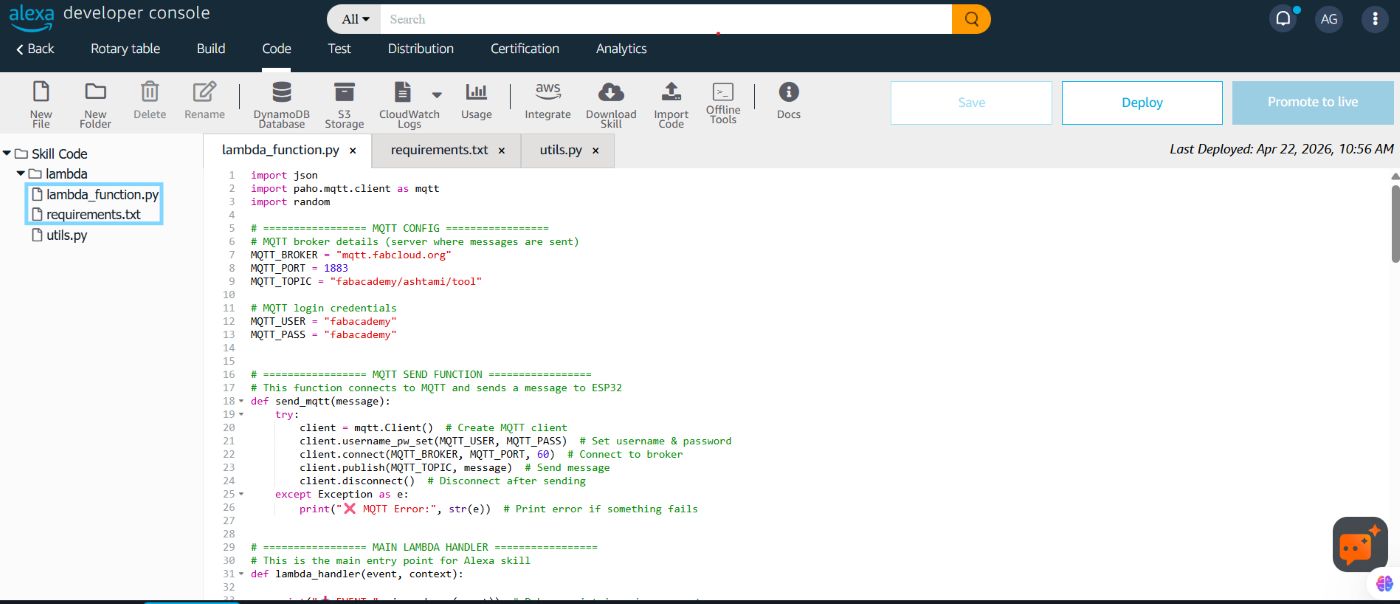Switch to lambda_function.py editor tab
This screenshot has width=1400, height=604.
pos(280,150)
